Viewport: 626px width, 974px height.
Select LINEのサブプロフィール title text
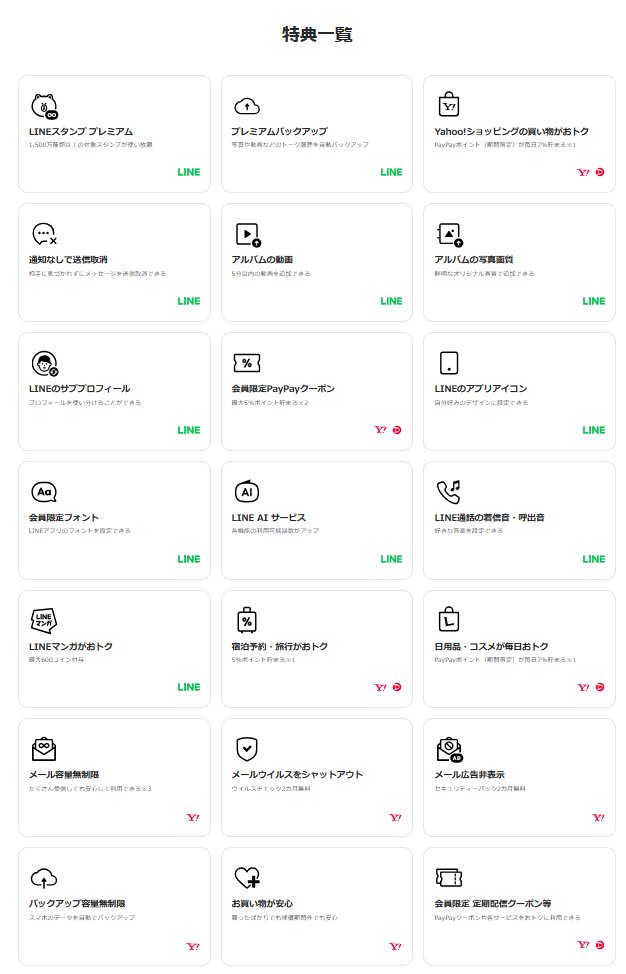coord(79,388)
